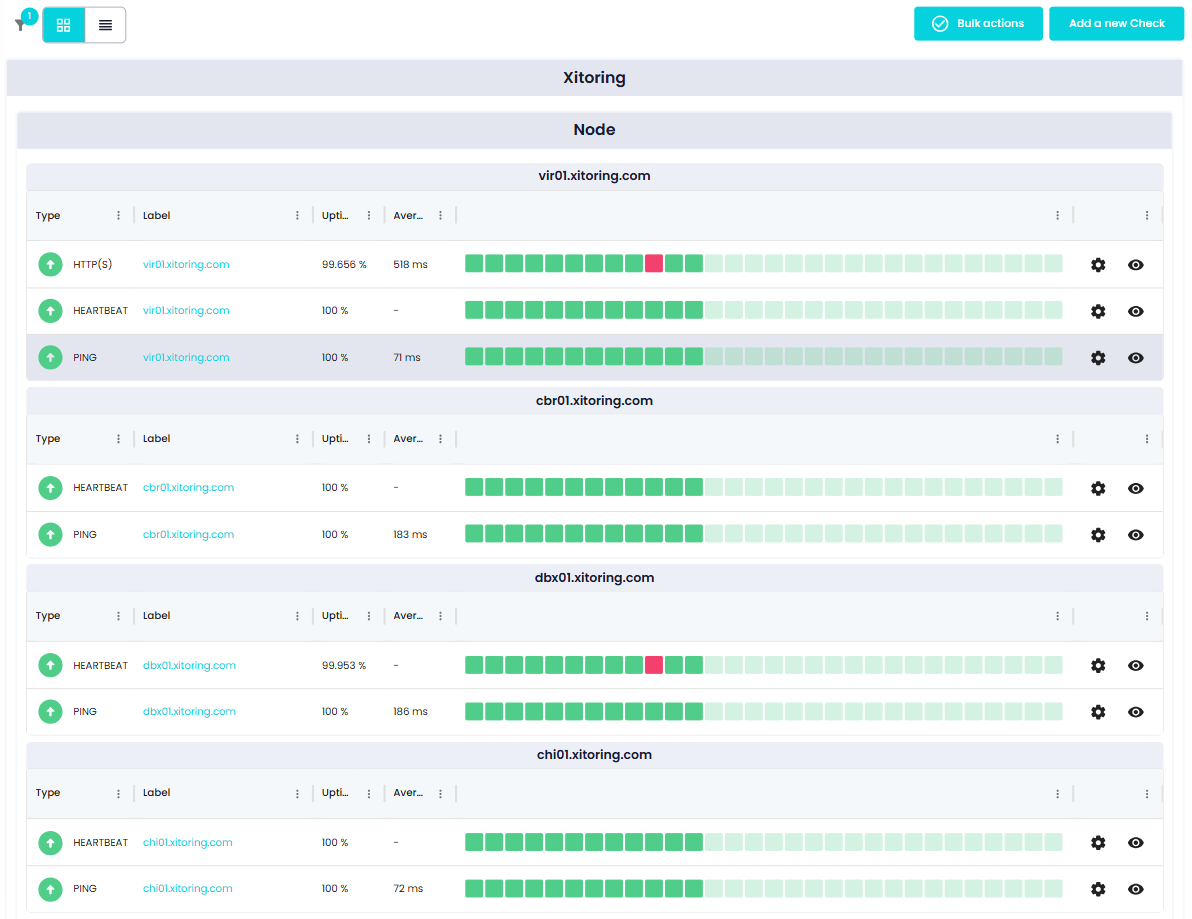Open settings gear for vir01 PING check
Screen dimensions: 1192x919
click(x=1098, y=357)
